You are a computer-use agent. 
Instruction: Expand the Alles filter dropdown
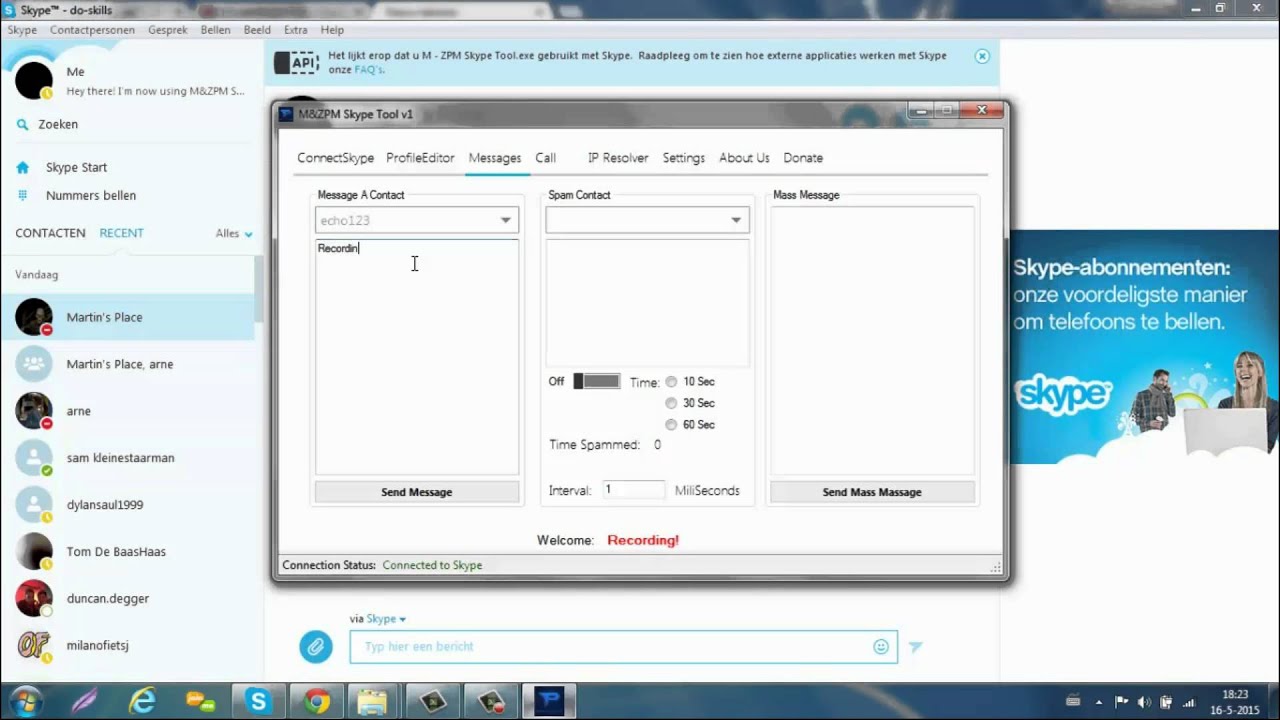pos(235,234)
